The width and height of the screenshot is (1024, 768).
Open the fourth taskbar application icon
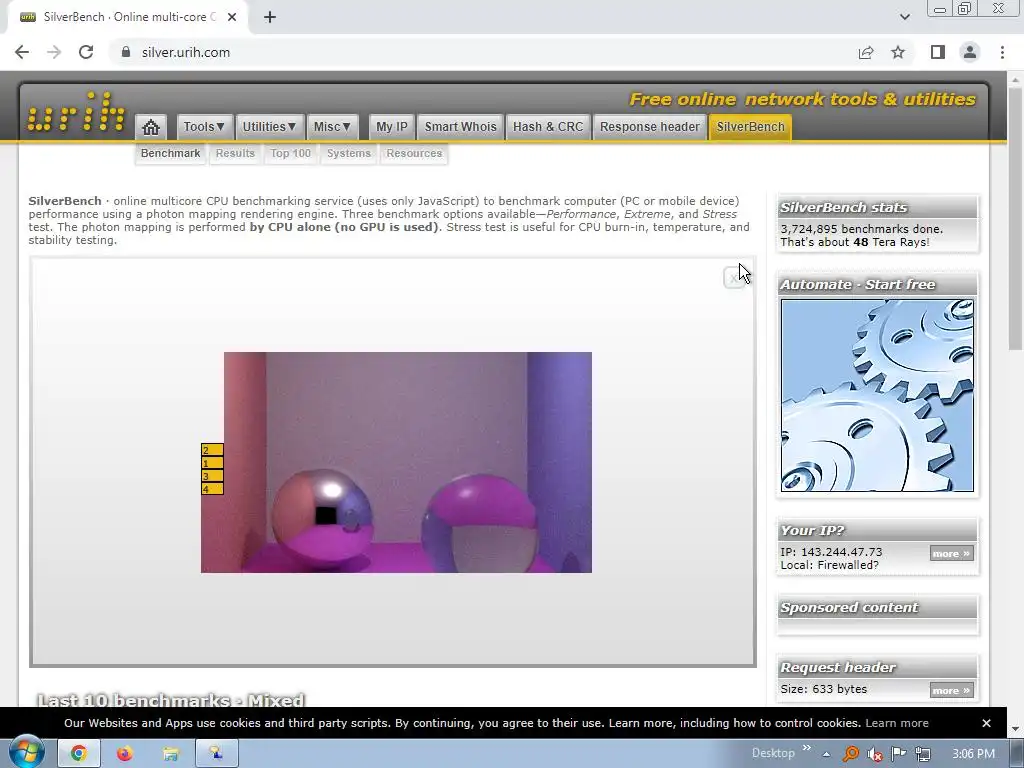216,754
